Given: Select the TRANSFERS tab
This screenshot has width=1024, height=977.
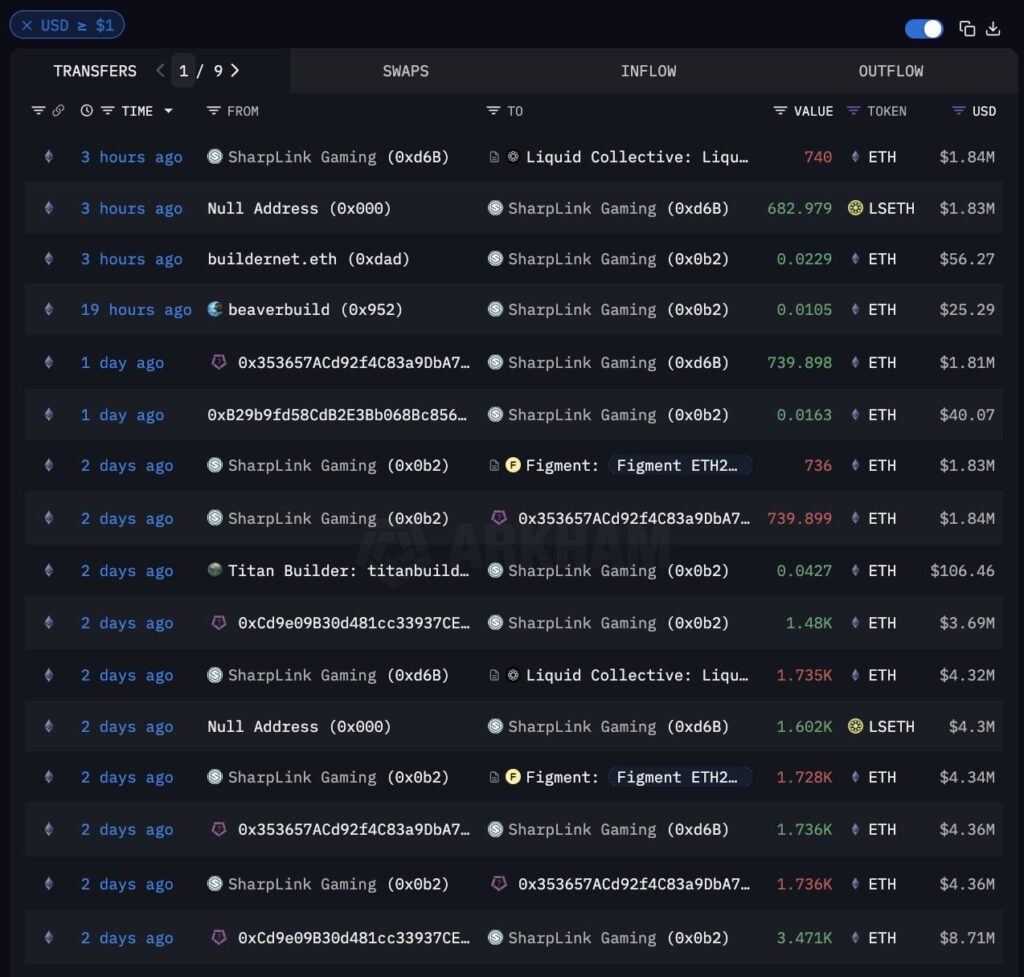Looking at the screenshot, I should click(95, 71).
